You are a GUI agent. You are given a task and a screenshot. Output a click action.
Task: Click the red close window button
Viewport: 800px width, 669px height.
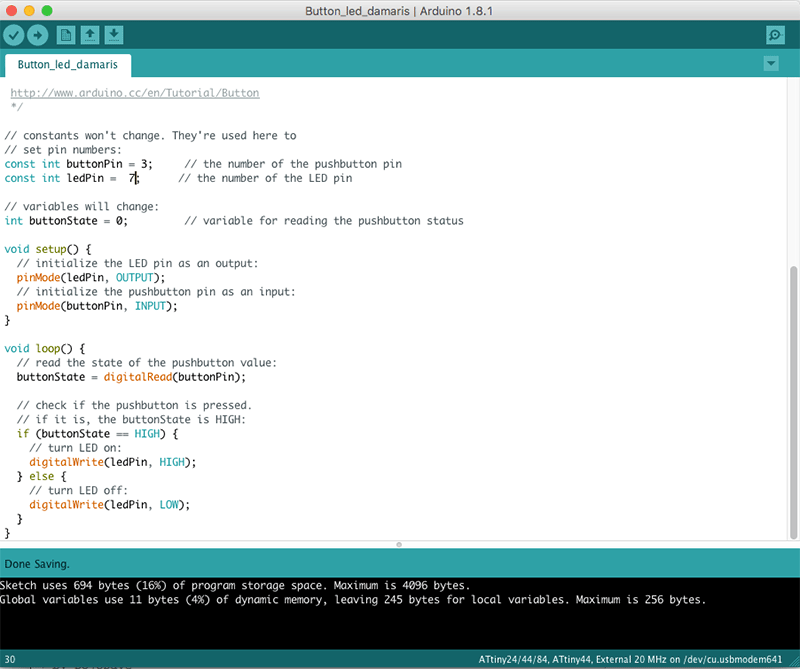pyautogui.click(x=11, y=10)
